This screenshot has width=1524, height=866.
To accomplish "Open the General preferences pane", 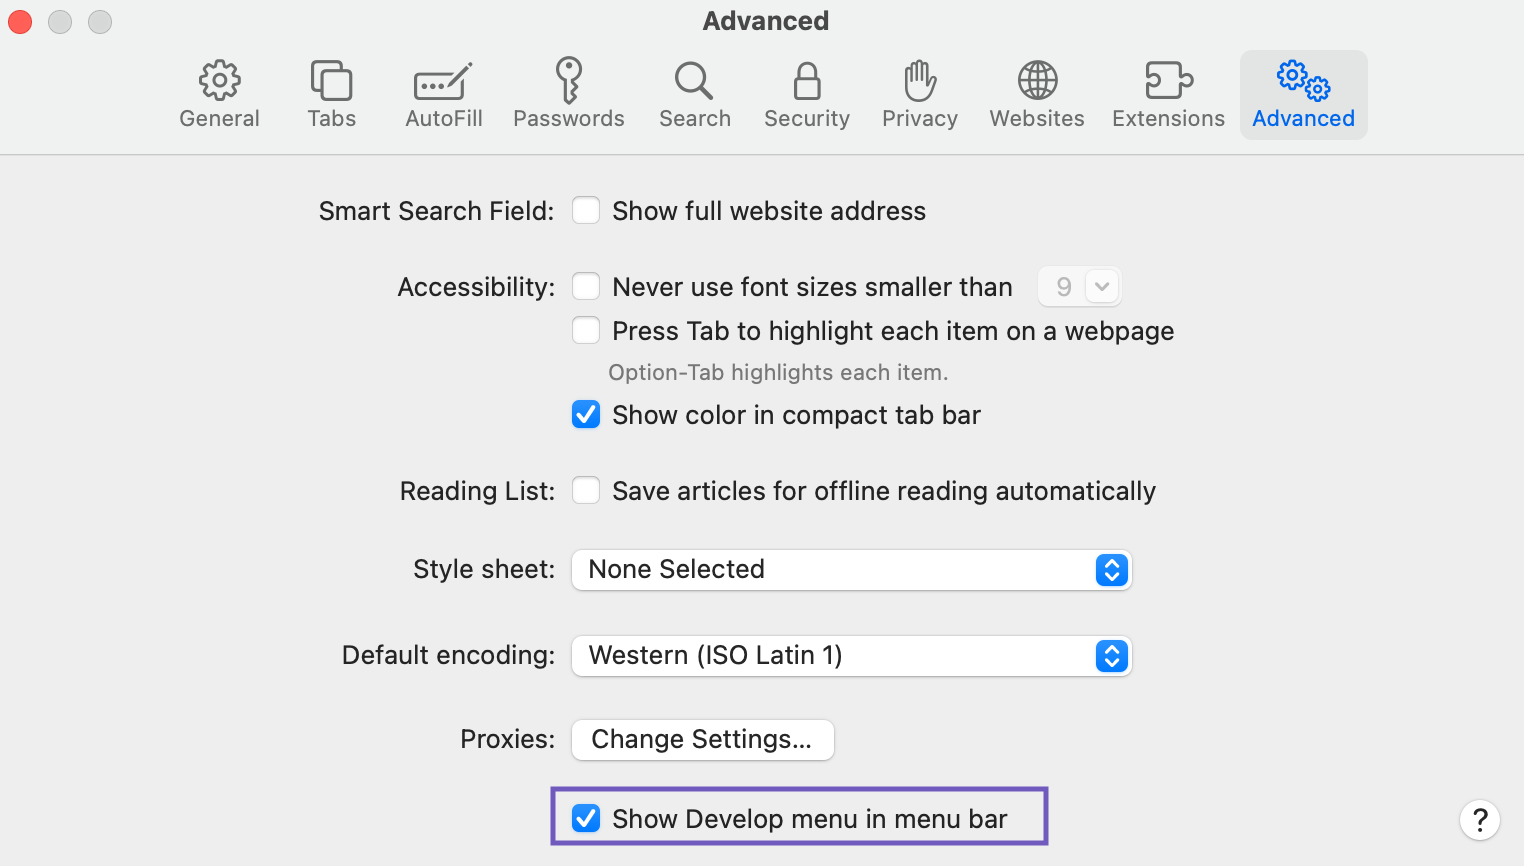I will coord(219,95).
